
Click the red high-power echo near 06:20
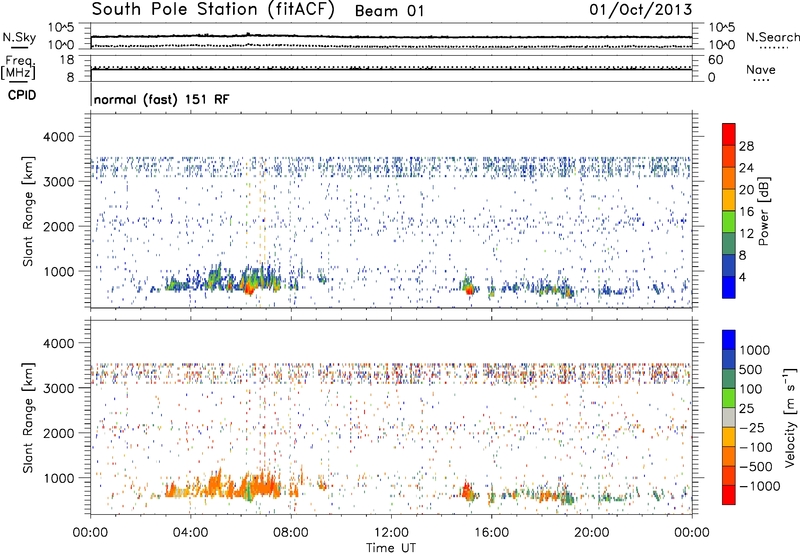pos(248,289)
